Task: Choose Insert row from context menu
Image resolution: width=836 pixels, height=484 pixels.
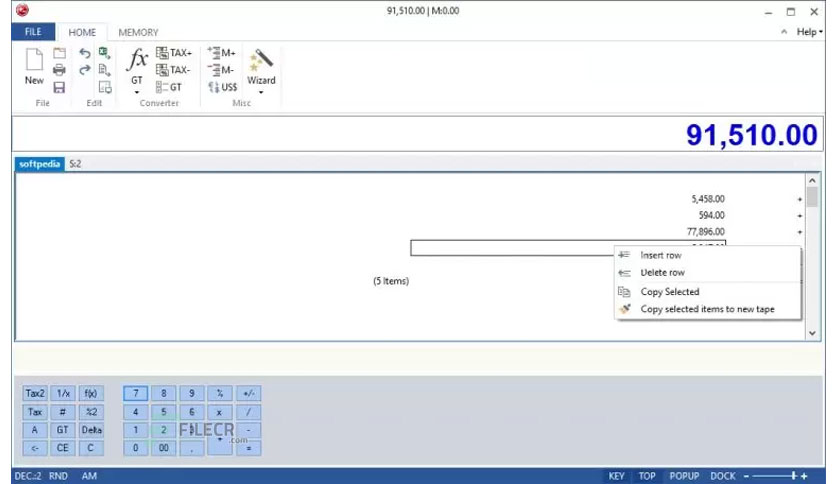Action: click(708, 255)
